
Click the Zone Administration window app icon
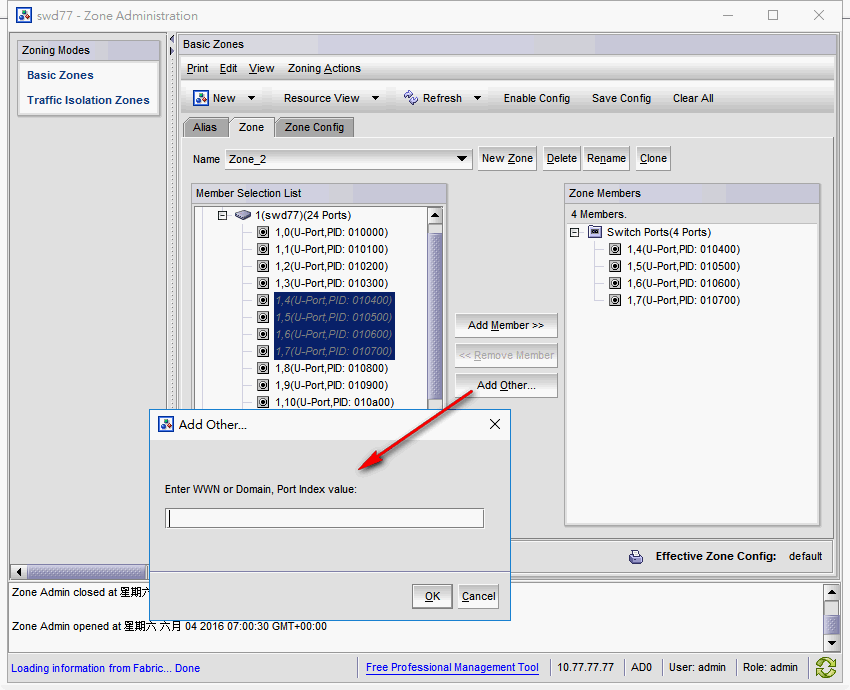click(x=24, y=15)
